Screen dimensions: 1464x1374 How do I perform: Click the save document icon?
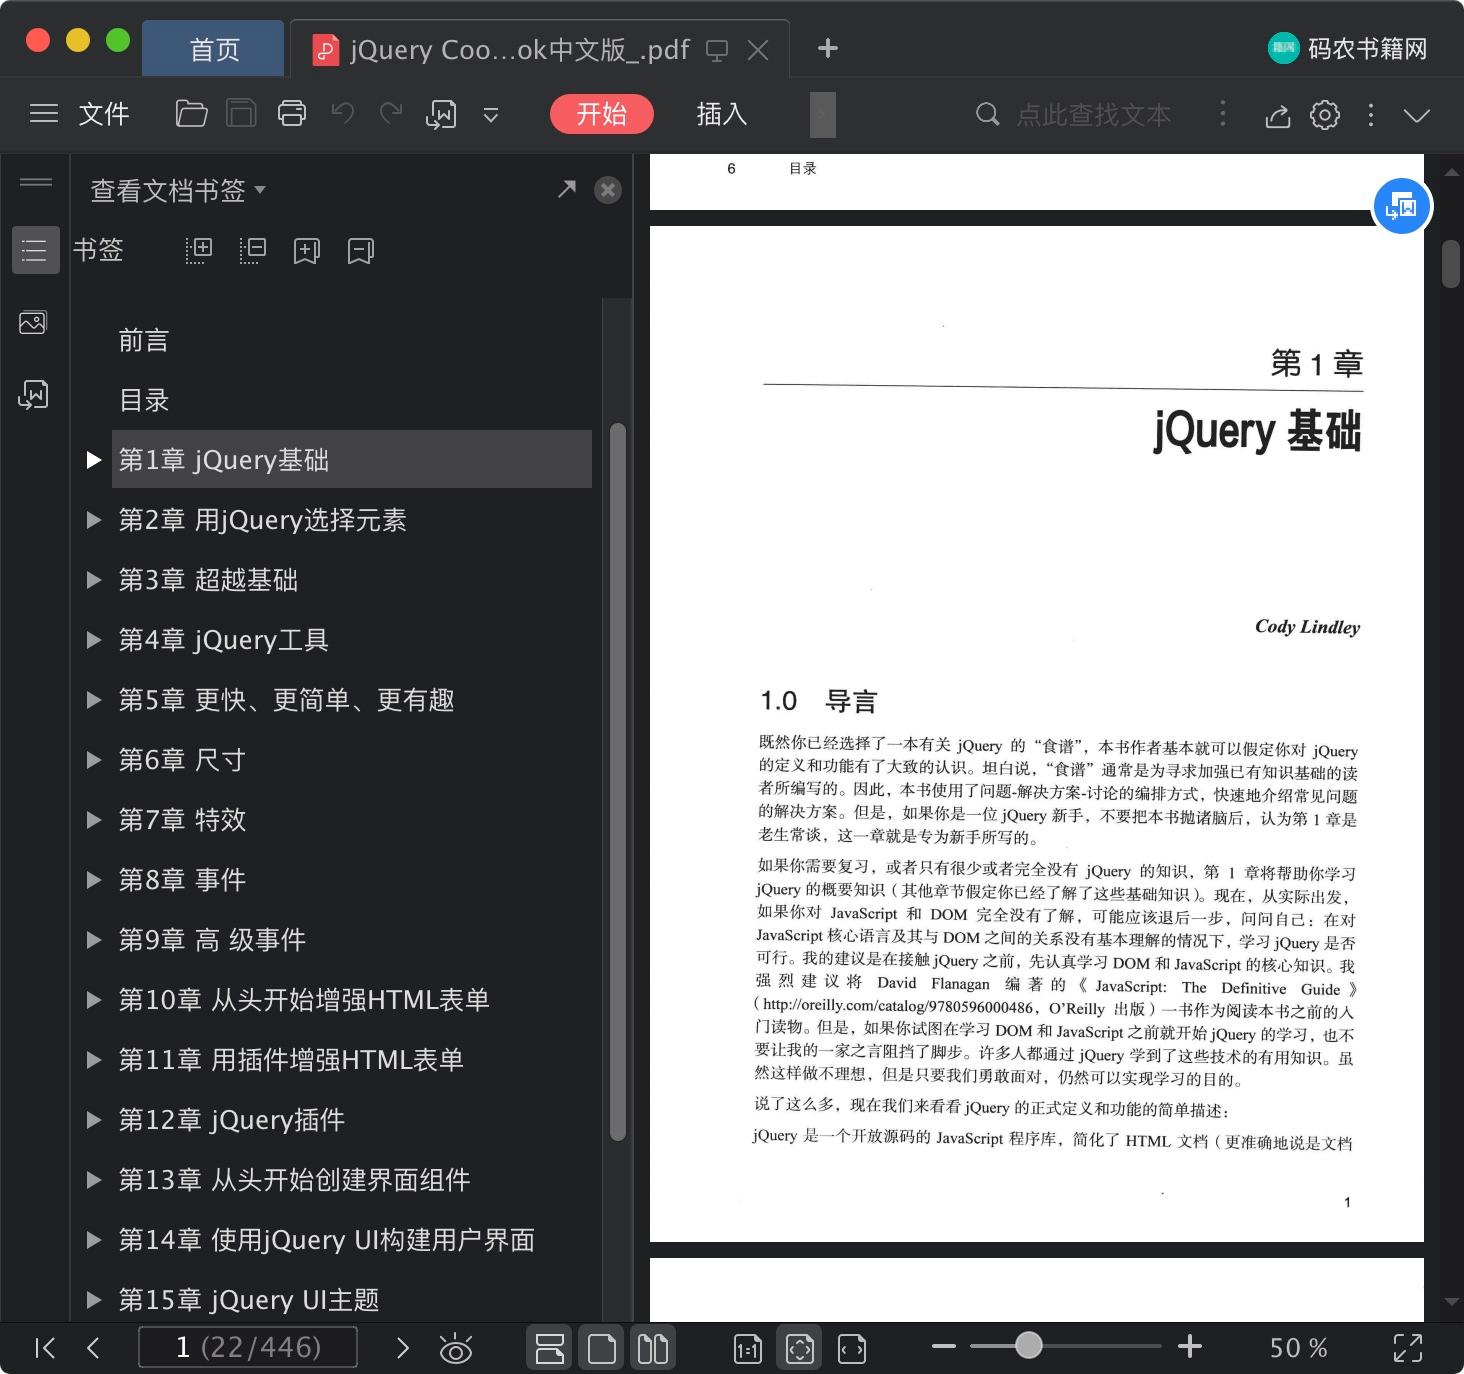click(x=241, y=114)
